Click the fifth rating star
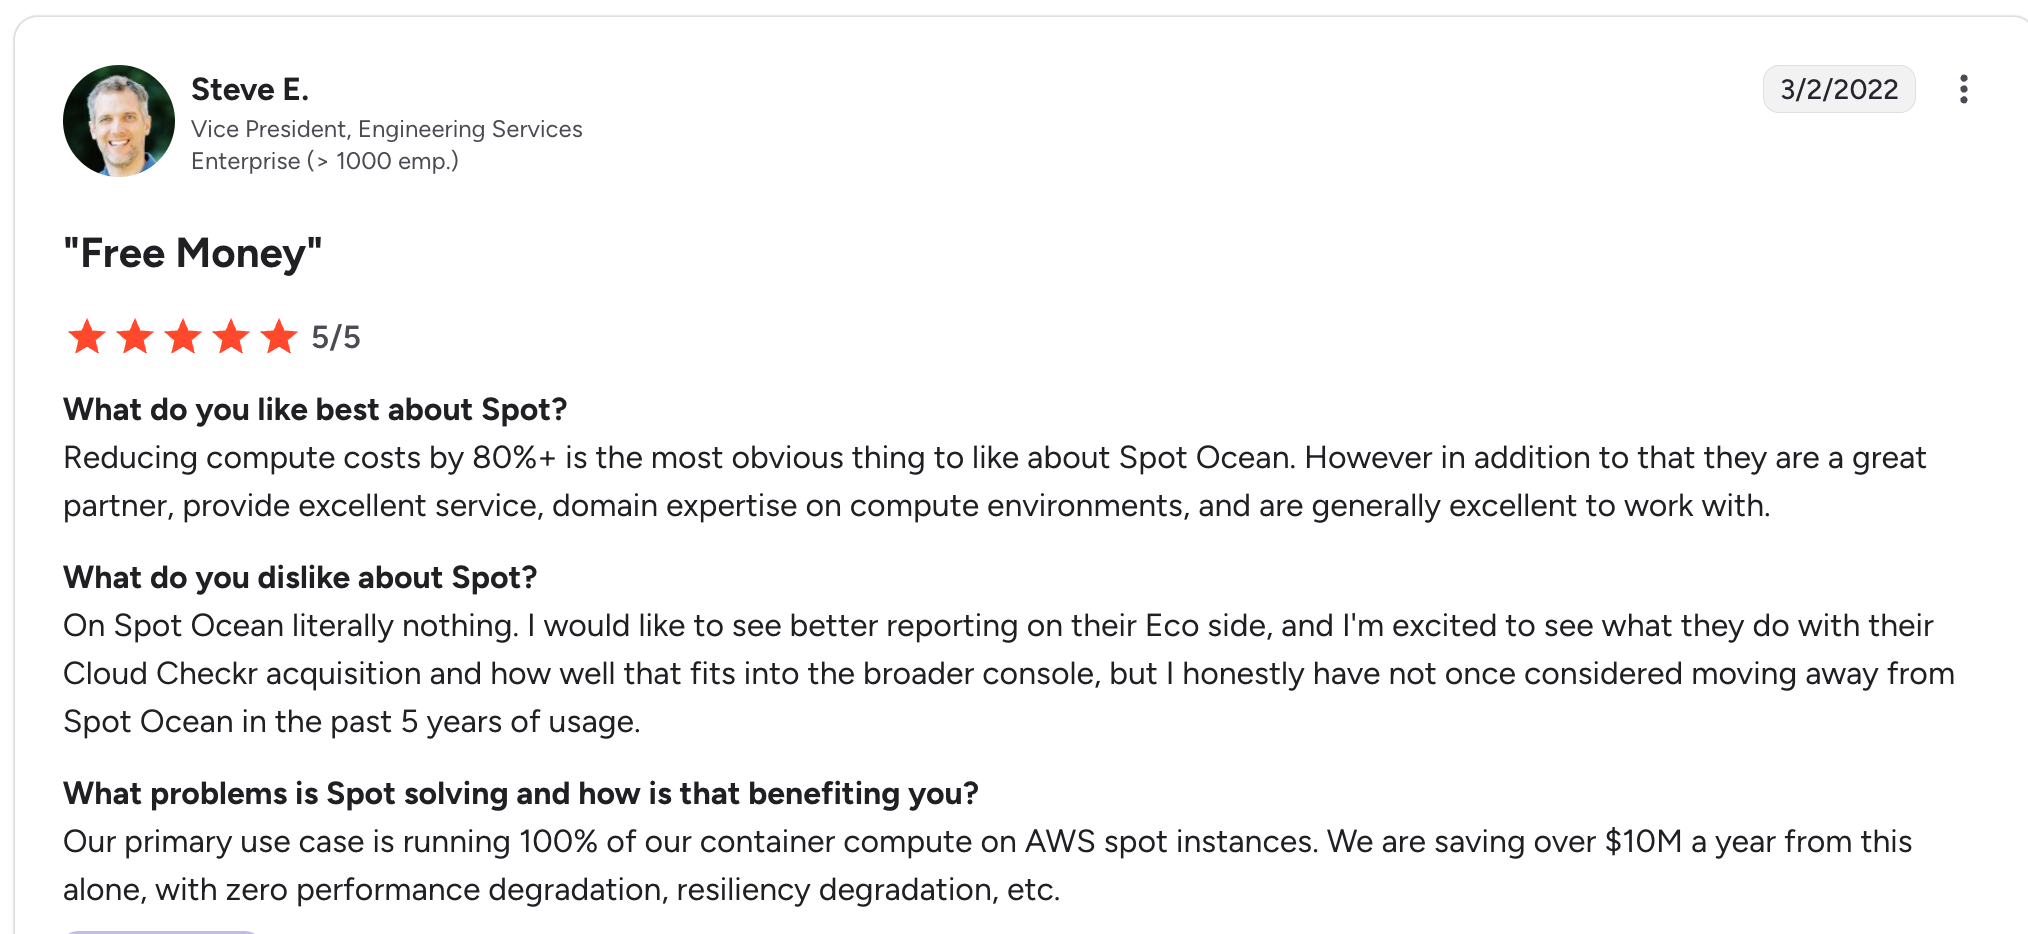The height and width of the screenshot is (934, 2028). 279,337
